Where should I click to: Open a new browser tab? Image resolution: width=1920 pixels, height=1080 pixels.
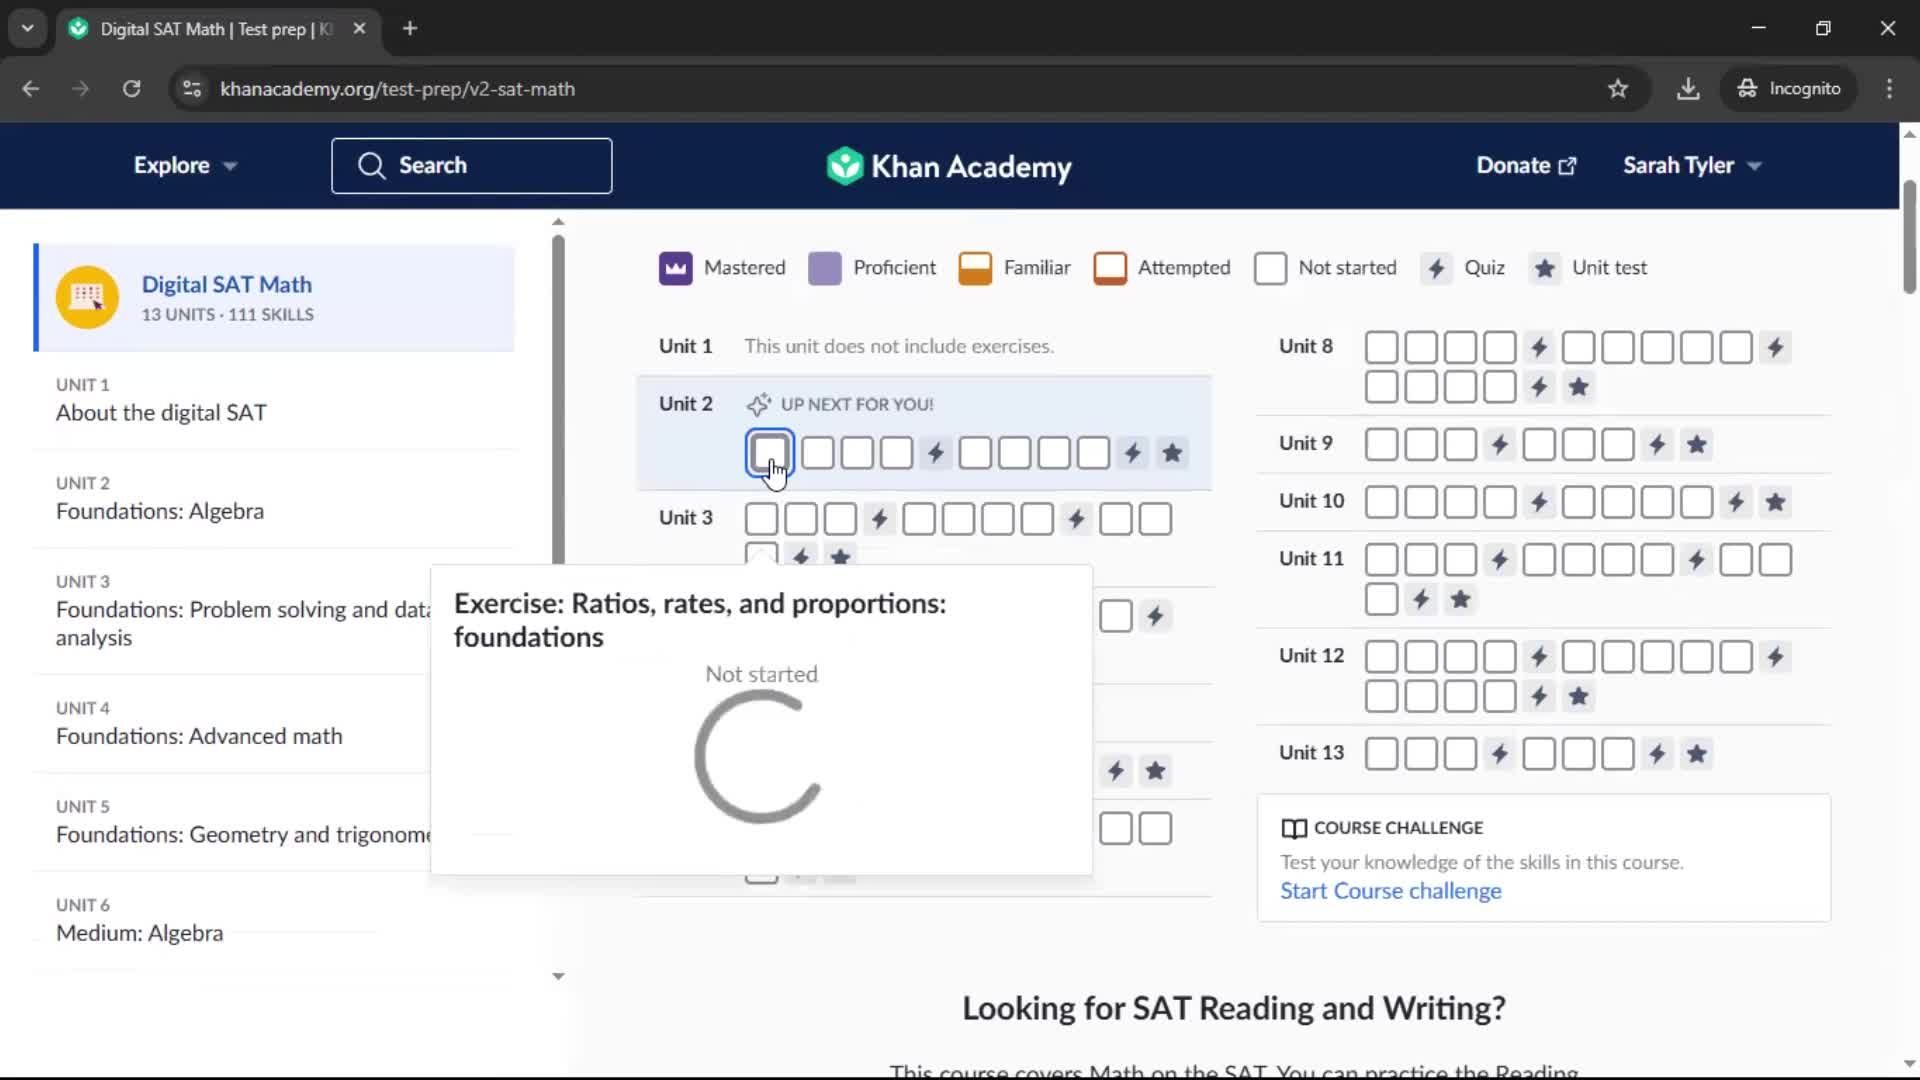click(410, 29)
